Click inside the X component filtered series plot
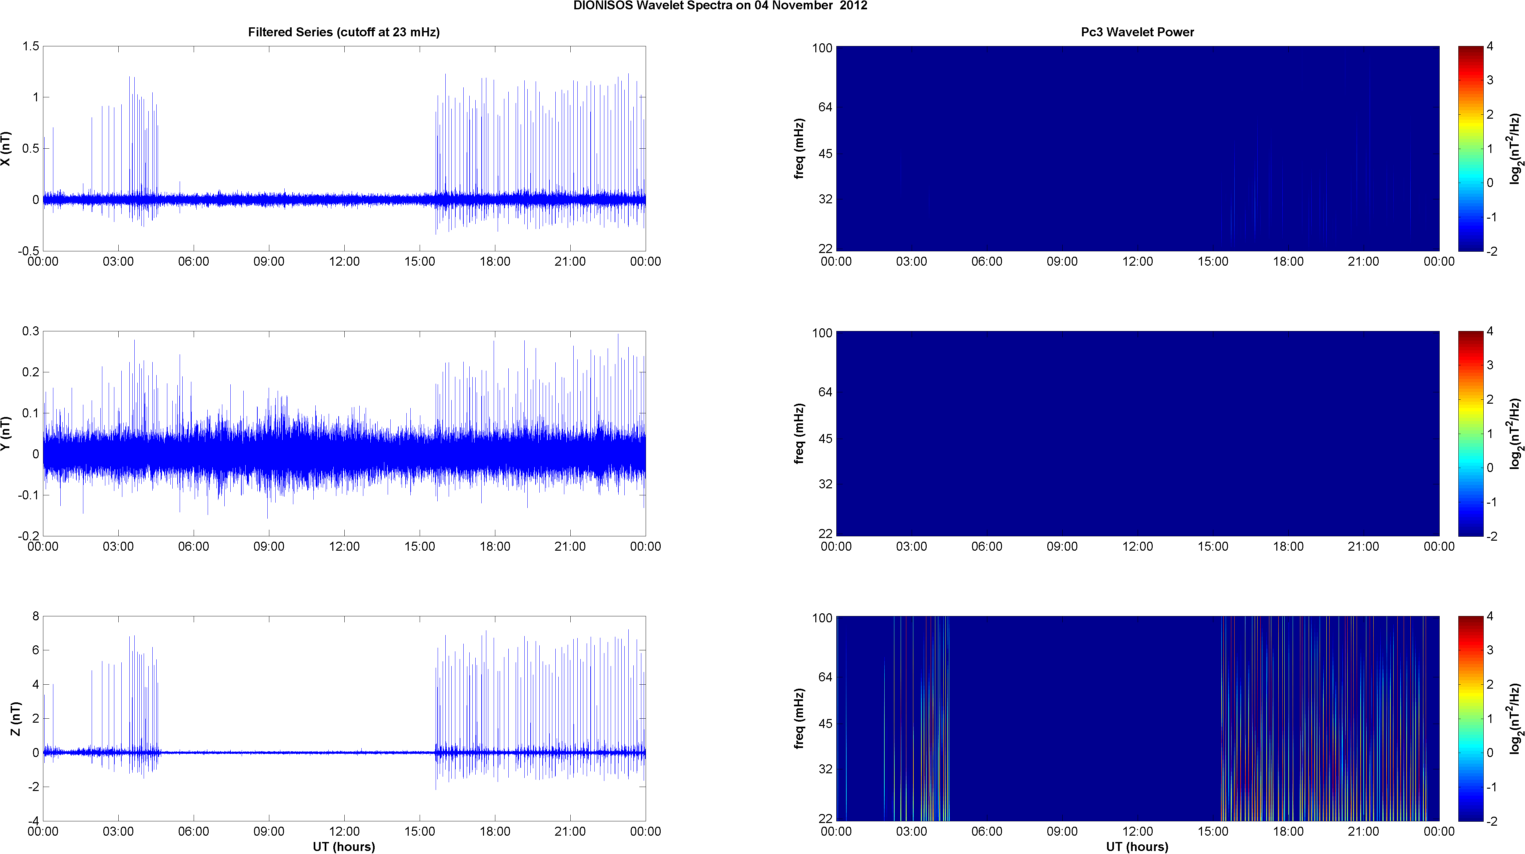1525x854 pixels. pyautogui.click(x=344, y=148)
